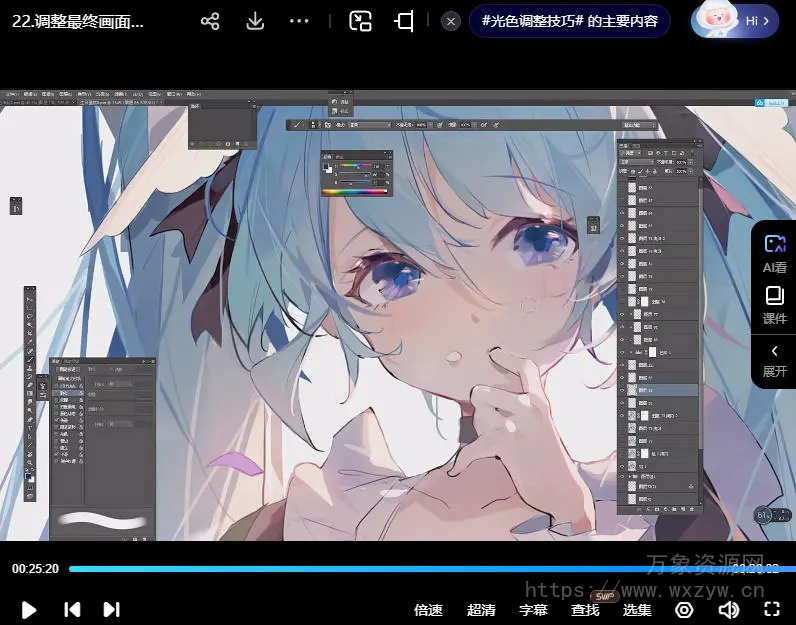The width and height of the screenshot is (796, 625).
Task: Click the picture-in-picture mini window icon
Action: tap(360, 21)
